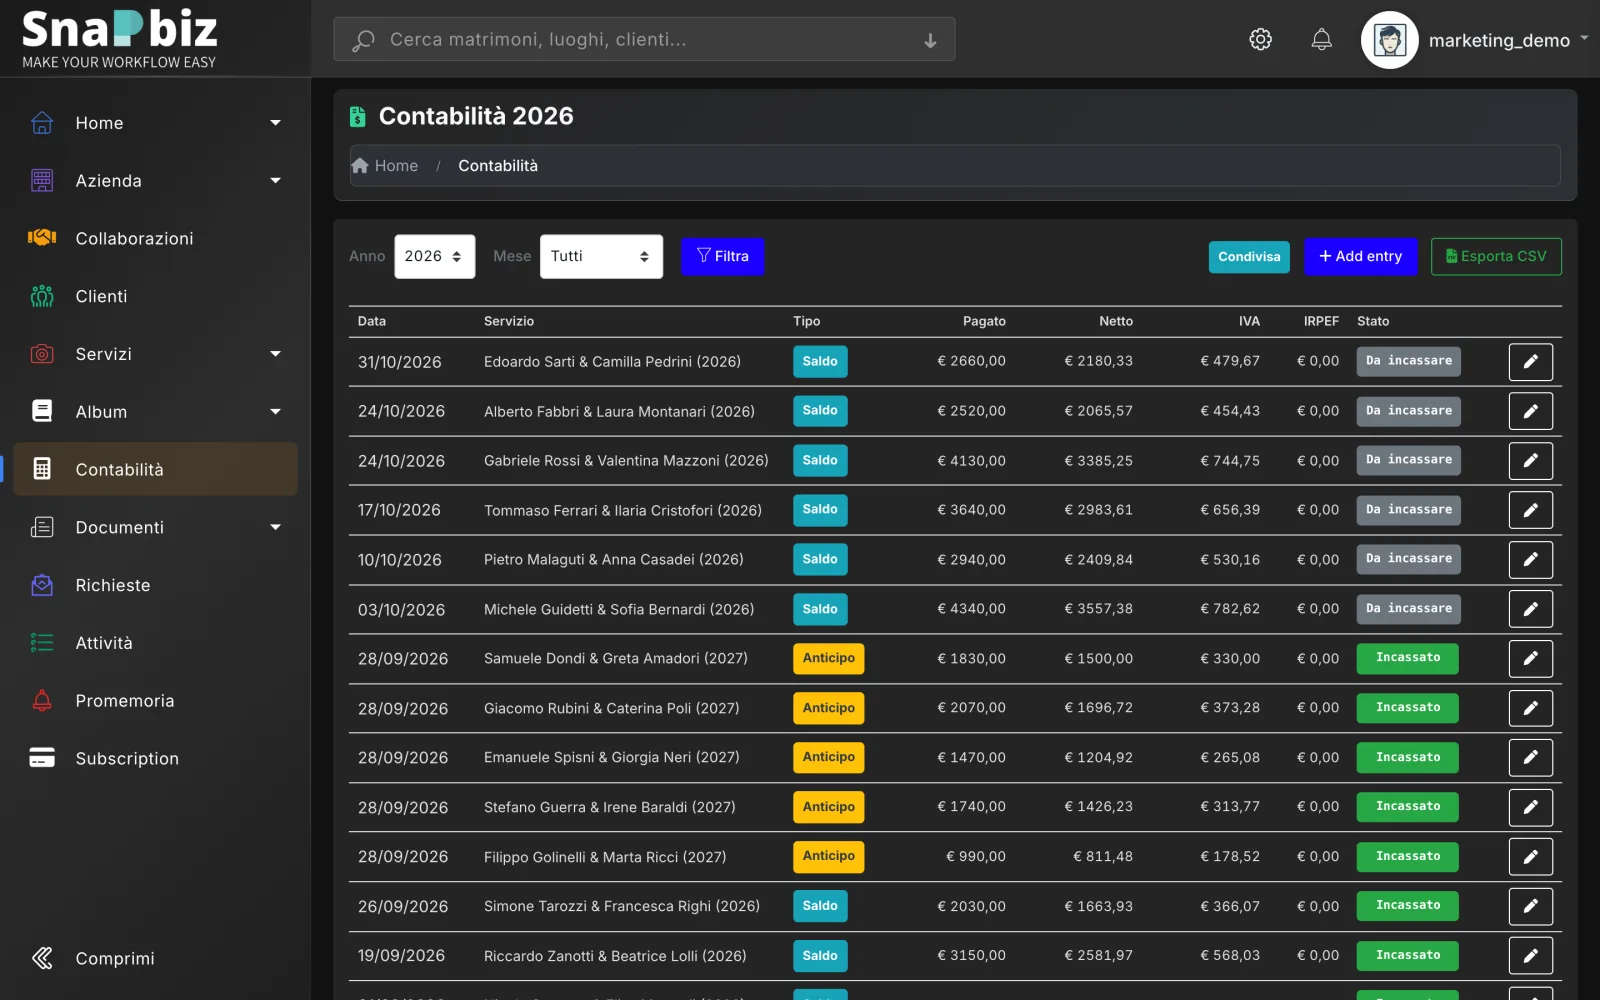Expand the Documenti sidebar submenu arrow
Image resolution: width=1600 pixels, height=1000 pixels.
[x=276, y=527]
